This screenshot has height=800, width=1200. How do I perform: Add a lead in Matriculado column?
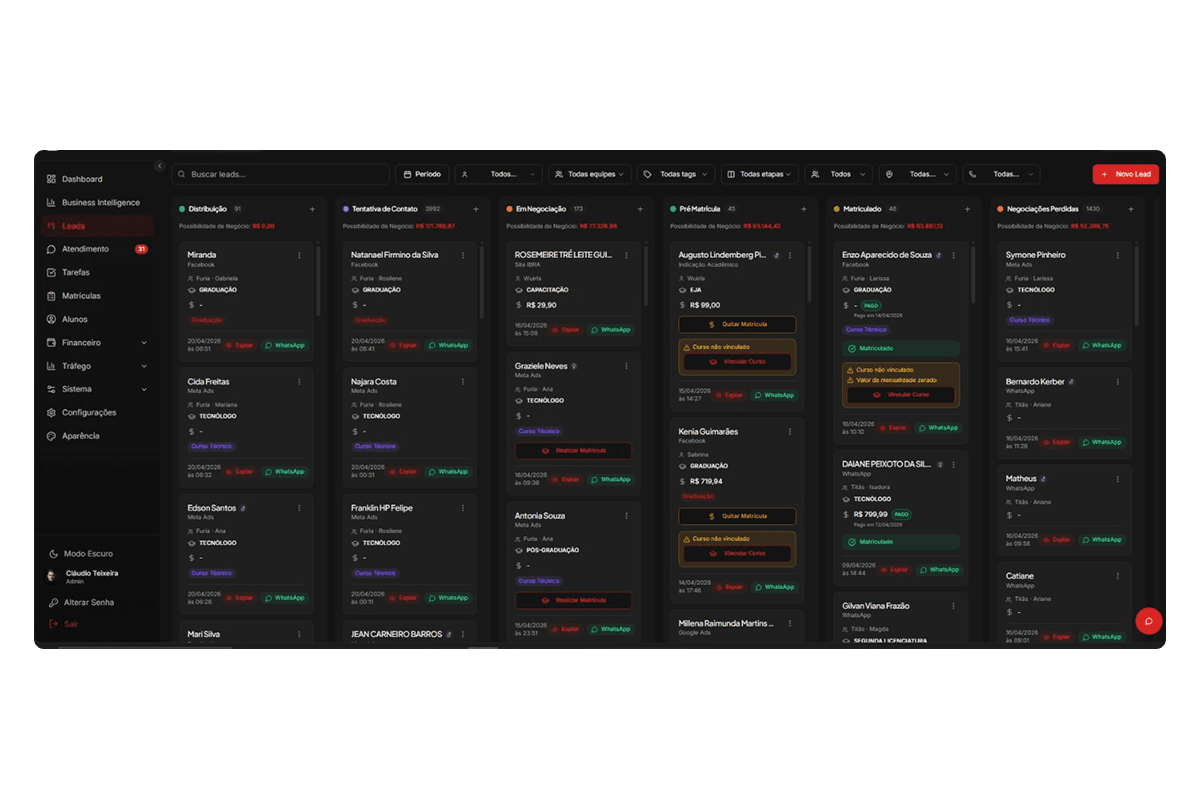[967, 209]
